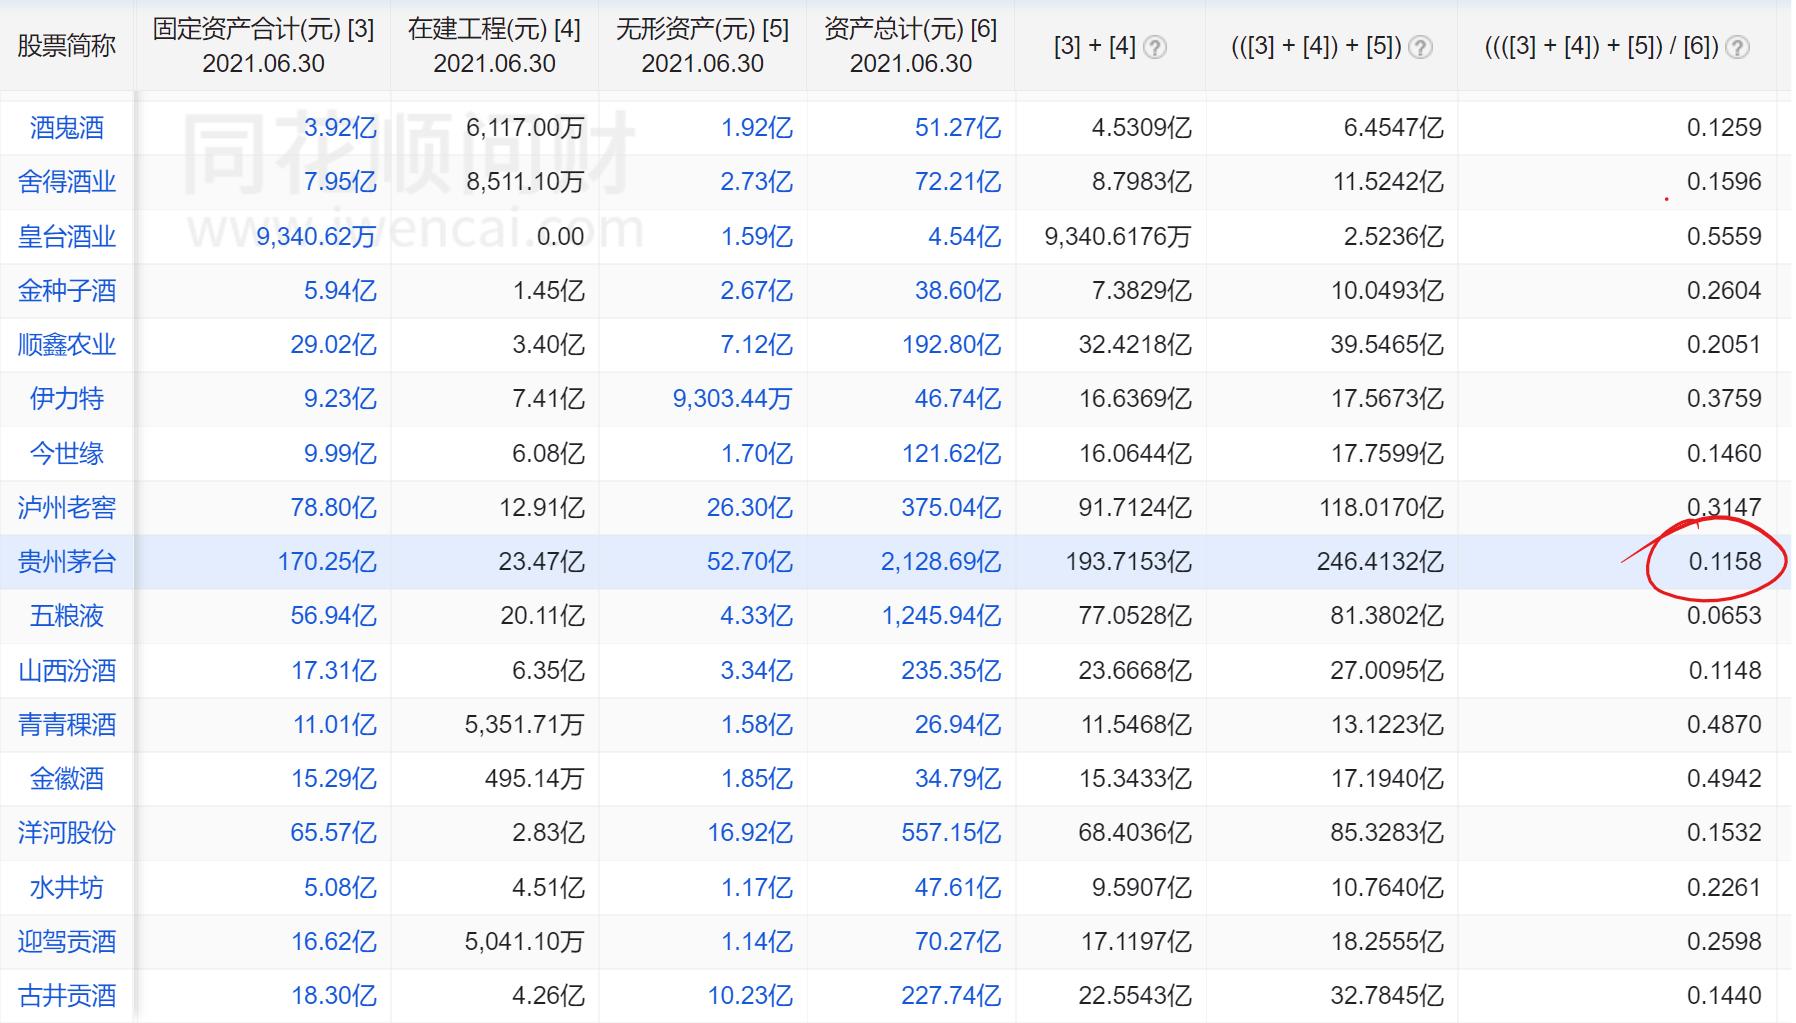The width and height of the screenshot is (1796, 1023).
Task: Open 伊力特 intangible assets value 9,303.44万
Action: point(732,399)
